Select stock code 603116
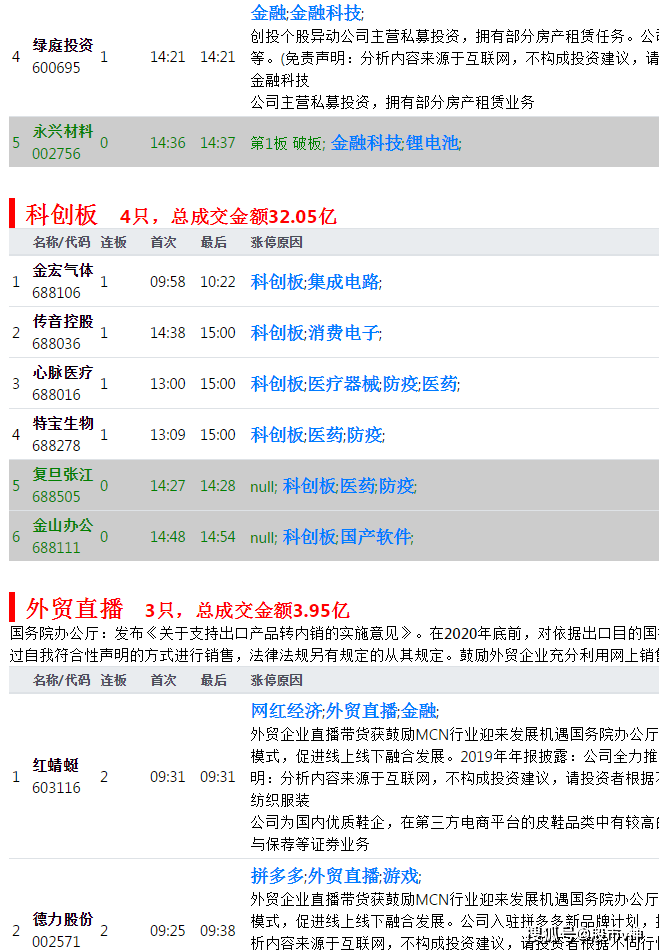Screen dimensions: 659x952 click(x=56, y=788)
